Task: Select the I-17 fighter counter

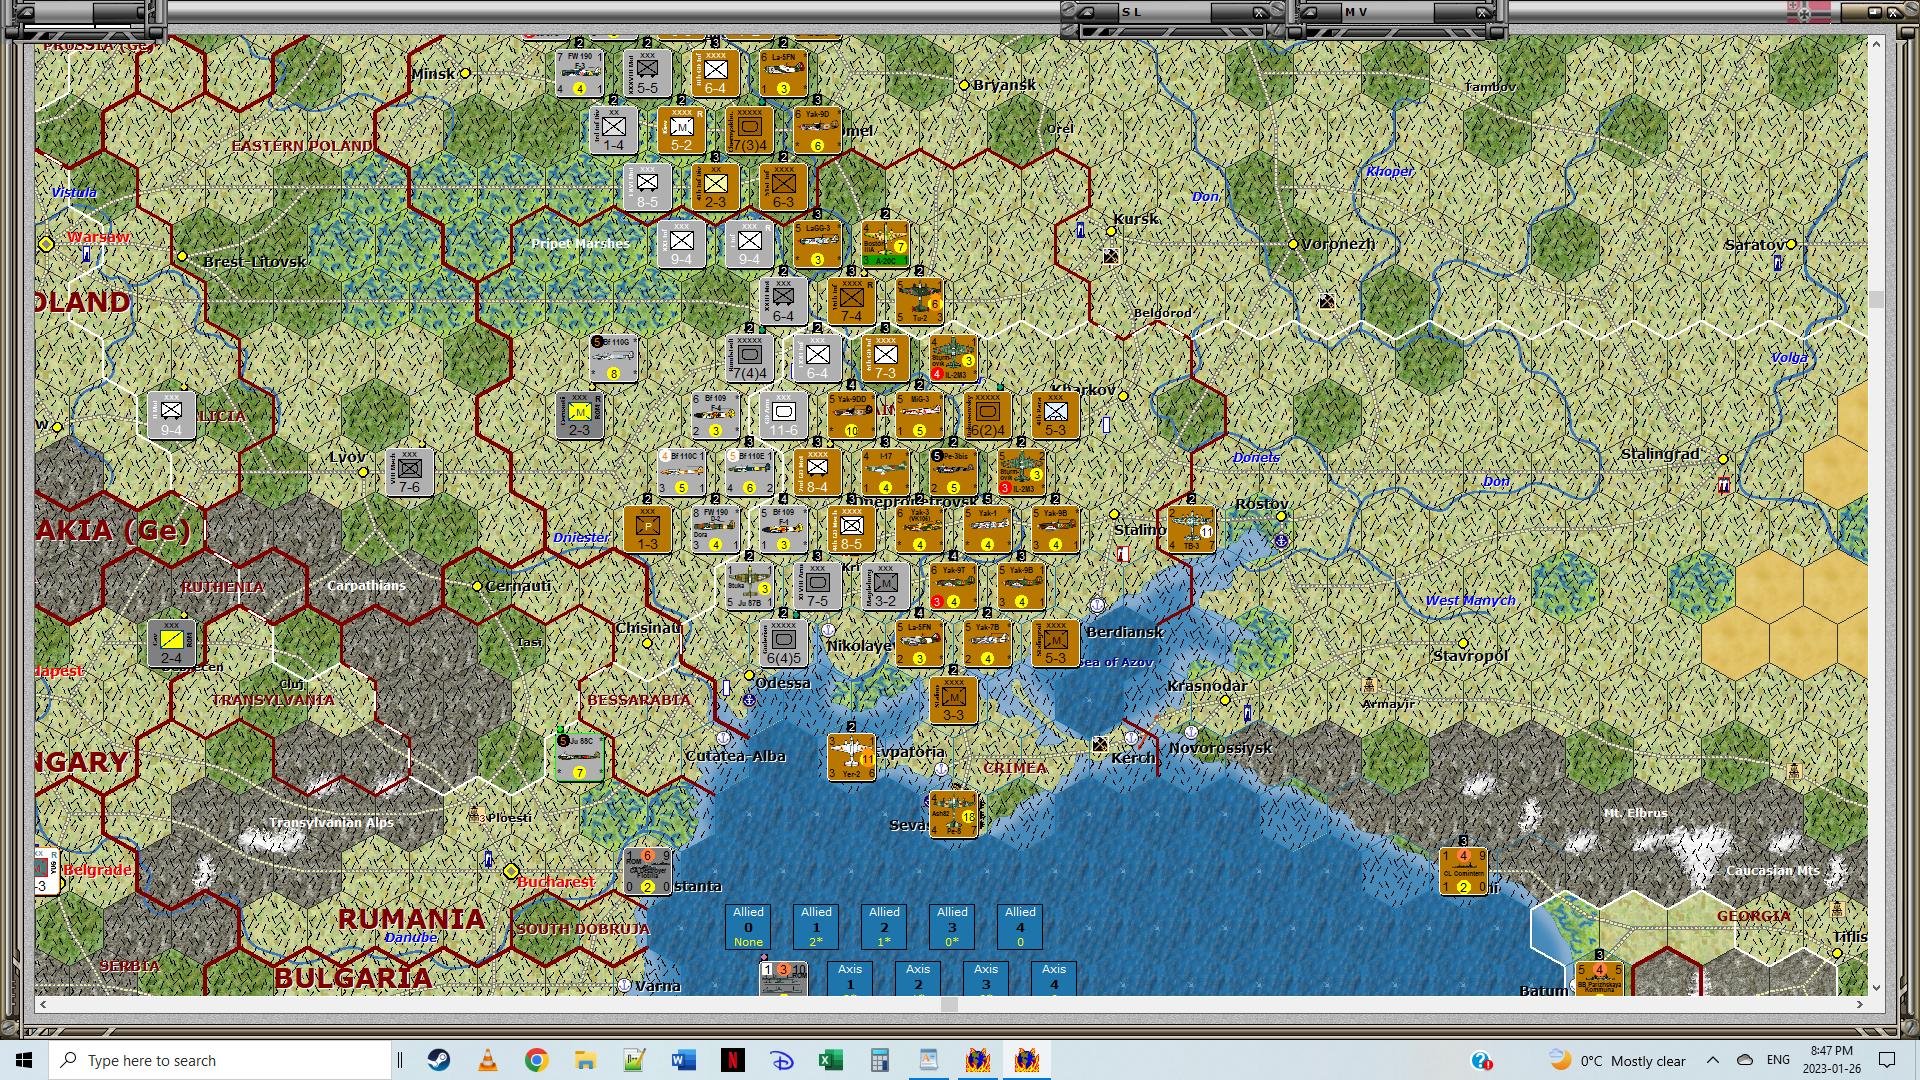Action: coord(886,472)
